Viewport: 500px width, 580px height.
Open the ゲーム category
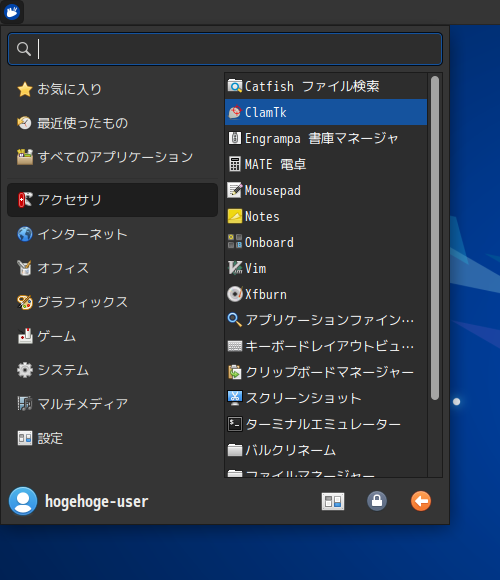[112, 336]
